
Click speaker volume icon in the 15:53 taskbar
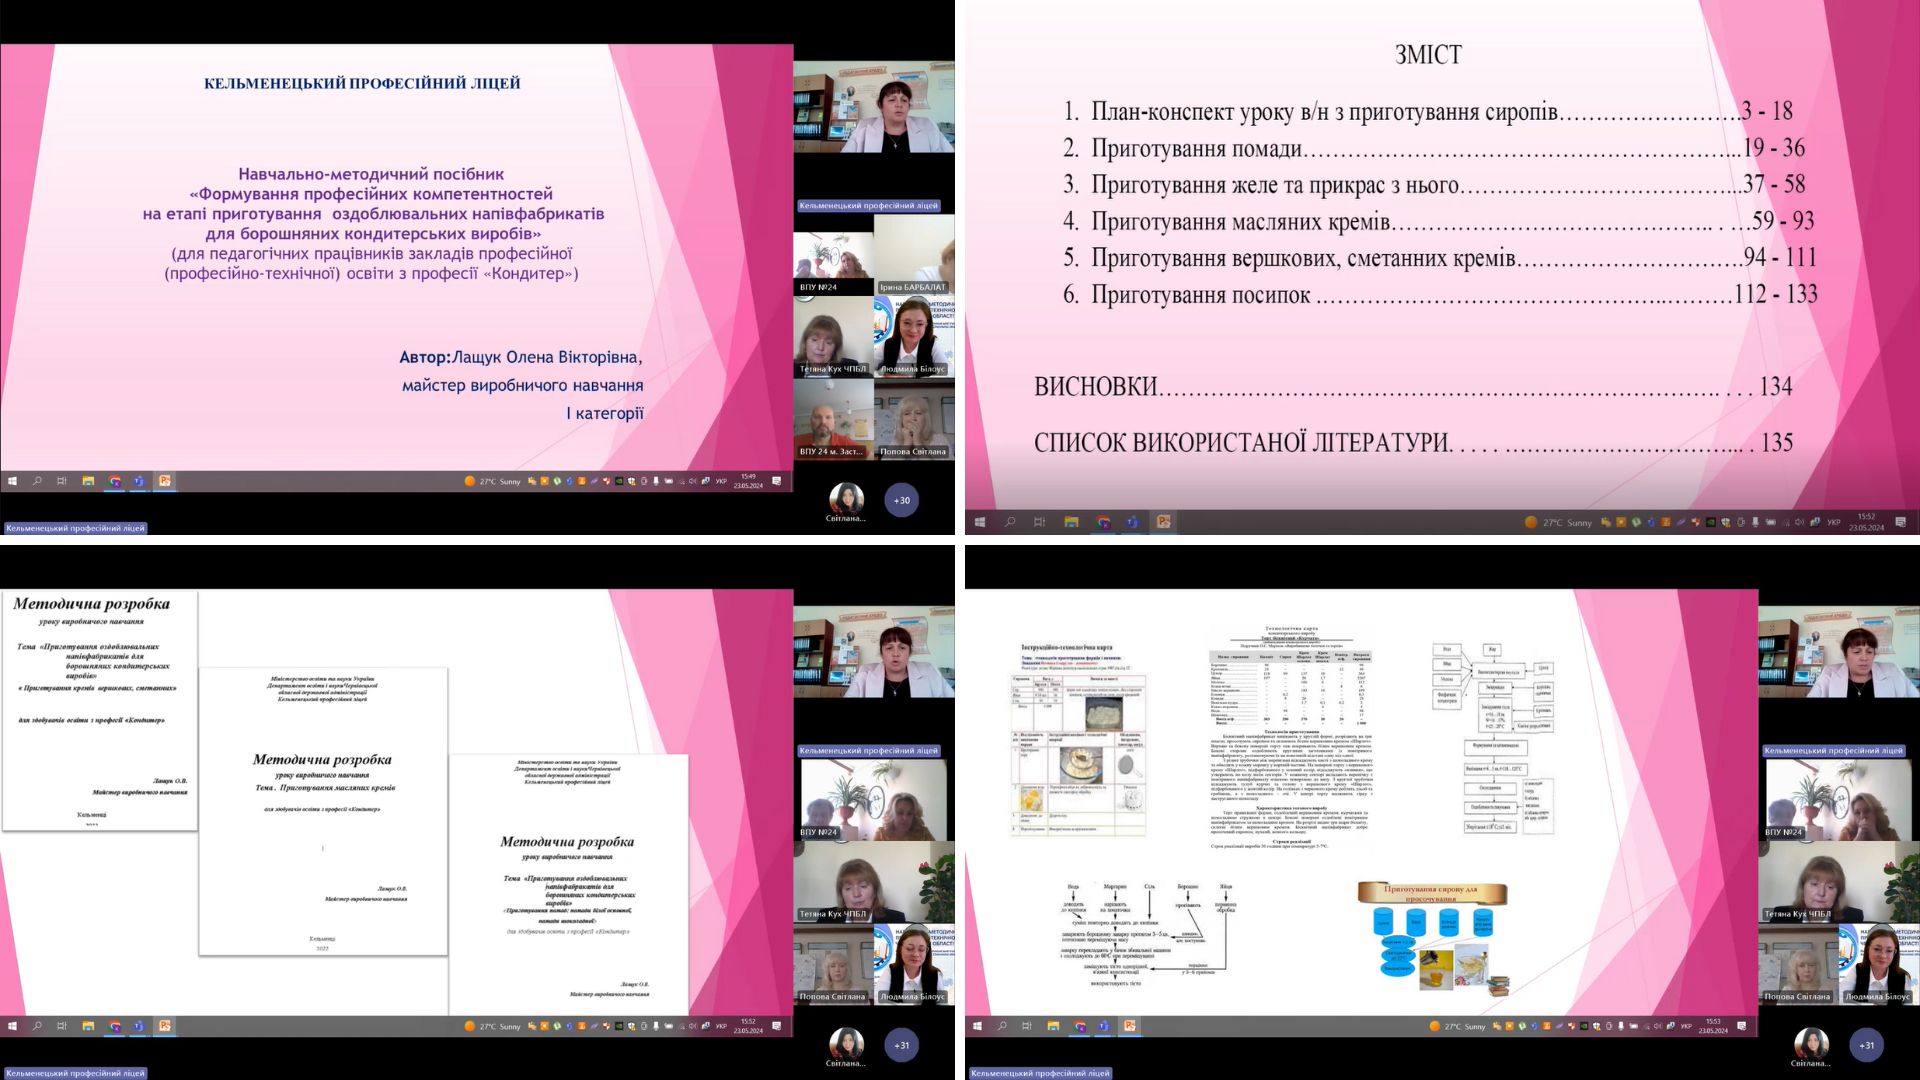pyautogui.click(x=1659, y=1026)
